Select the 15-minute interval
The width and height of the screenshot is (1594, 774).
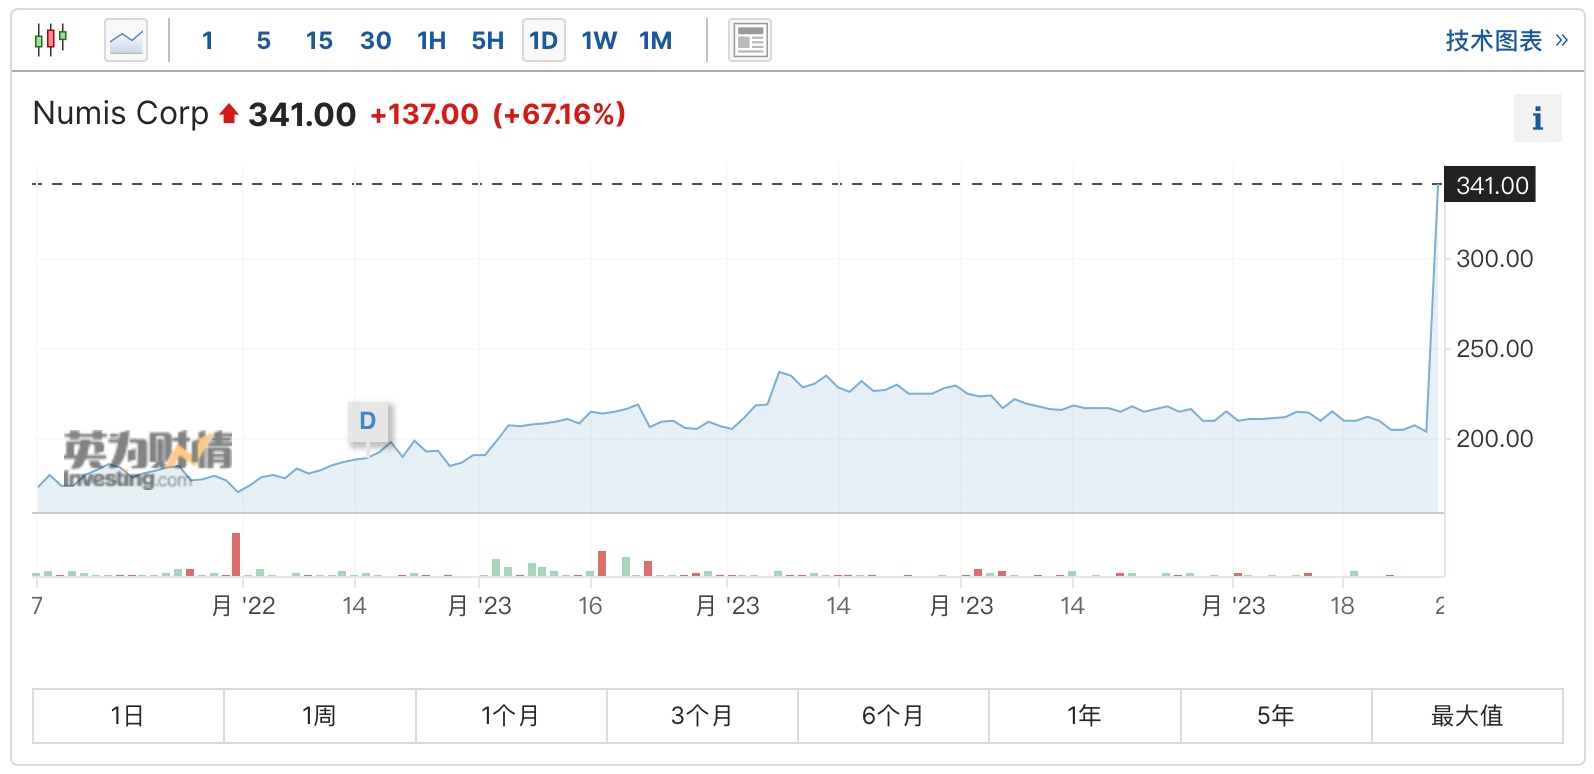click(x=319, y=40)
